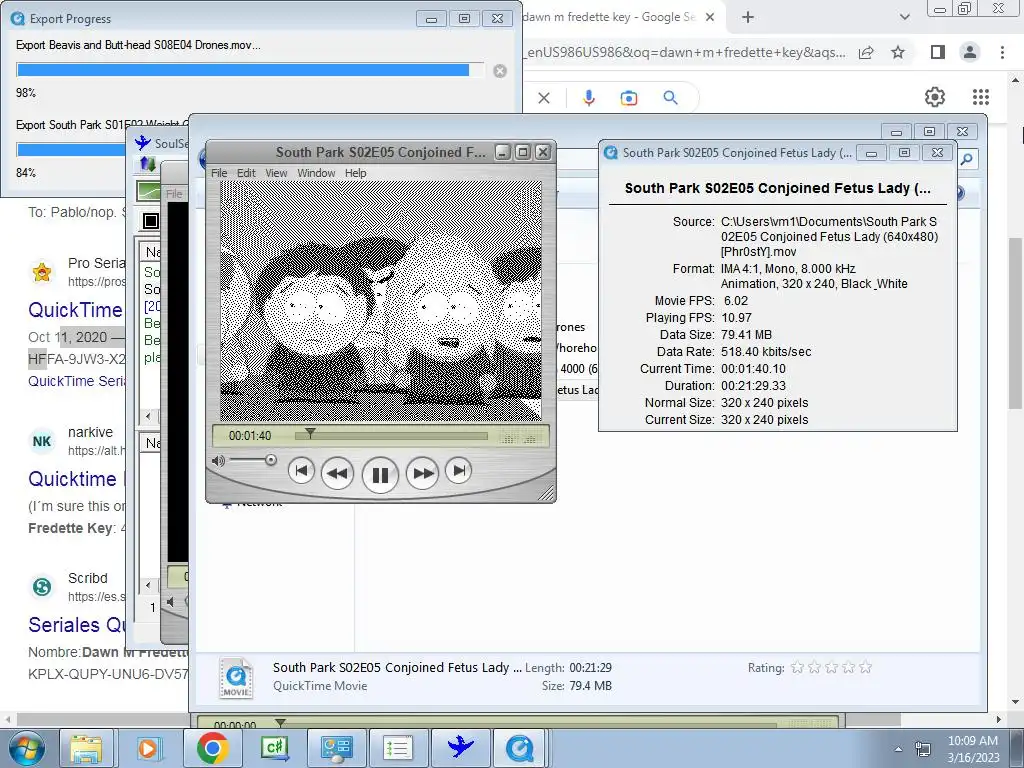Viewport: 1024px width, 768px height.
Task: Click the Data Rate value 518.40 kbits/sec
Action: pos(766,351)
